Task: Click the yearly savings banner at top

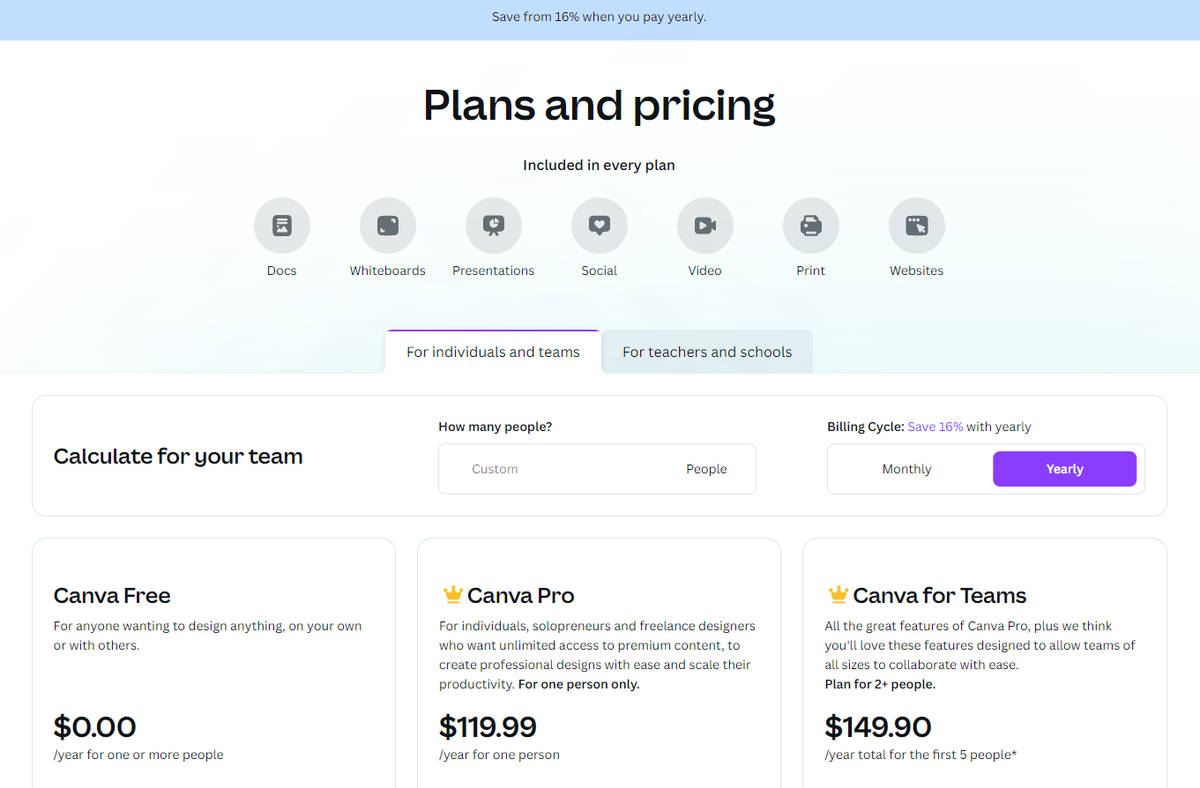Action: [x=599, y=17]
